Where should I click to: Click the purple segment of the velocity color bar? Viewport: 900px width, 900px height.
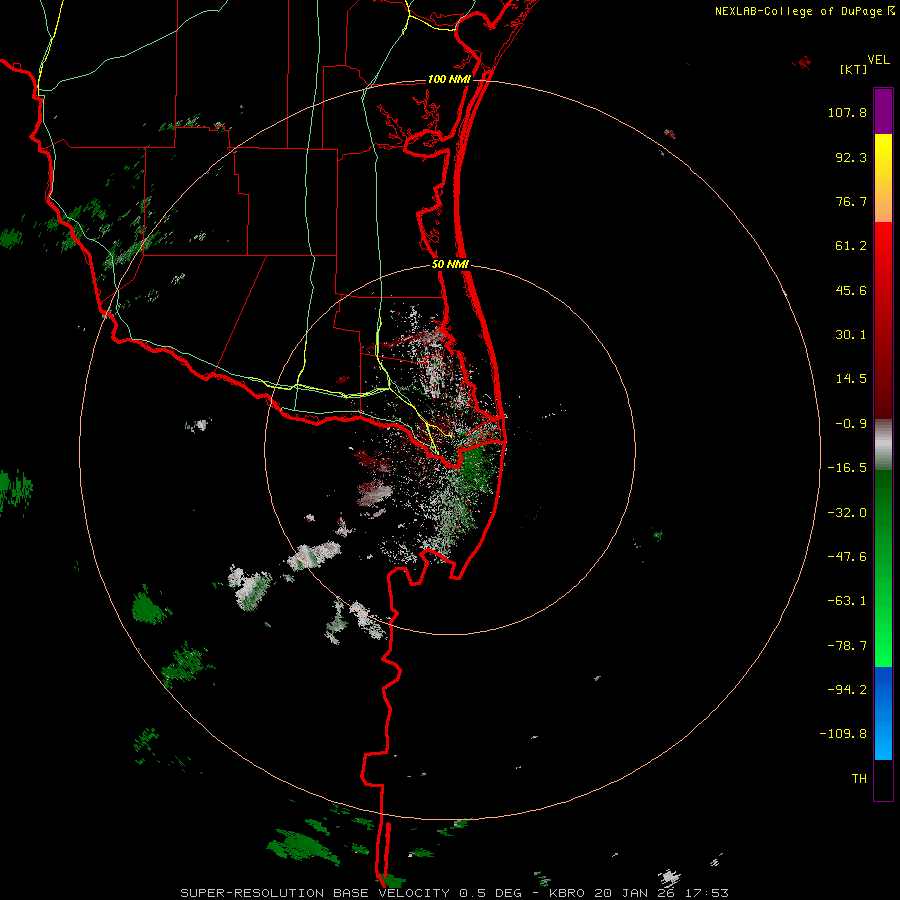(883, 111)
